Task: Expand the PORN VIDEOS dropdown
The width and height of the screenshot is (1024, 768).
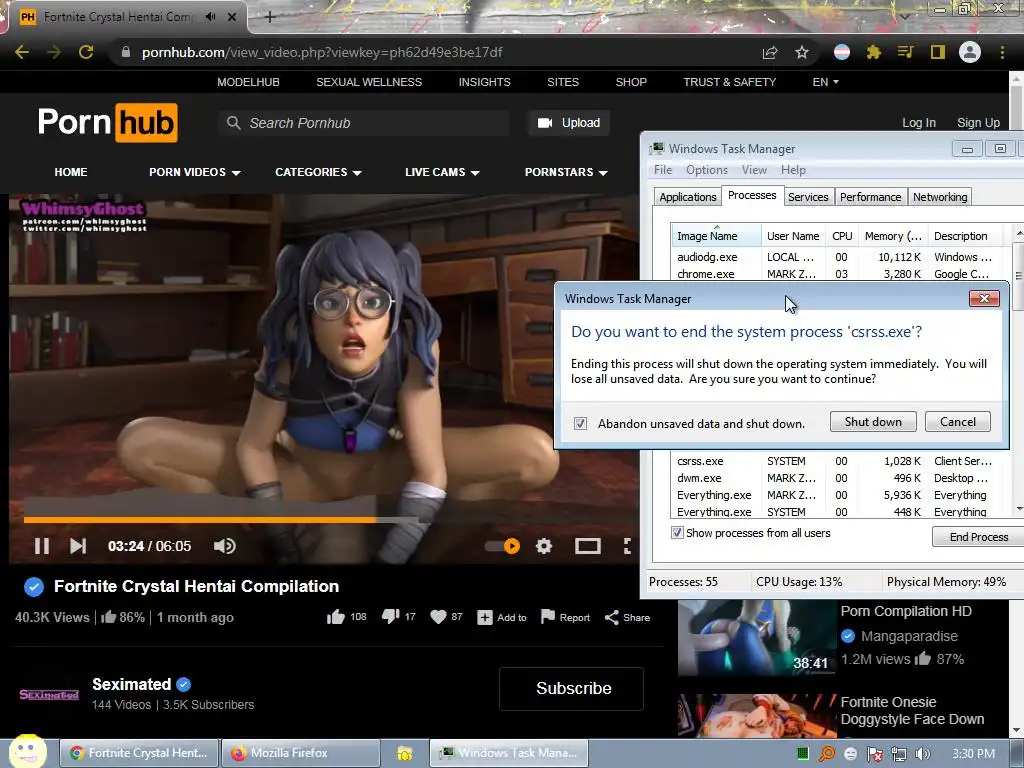Action: coord(195,172)
